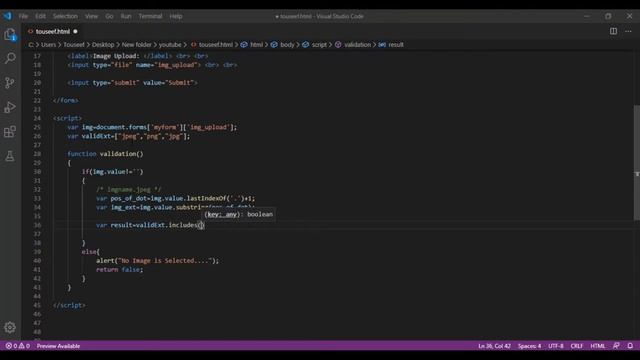This screenshot has width=640, height=360.
Task: Close the unsaved touseef.html tab dot
Action: 75,31
